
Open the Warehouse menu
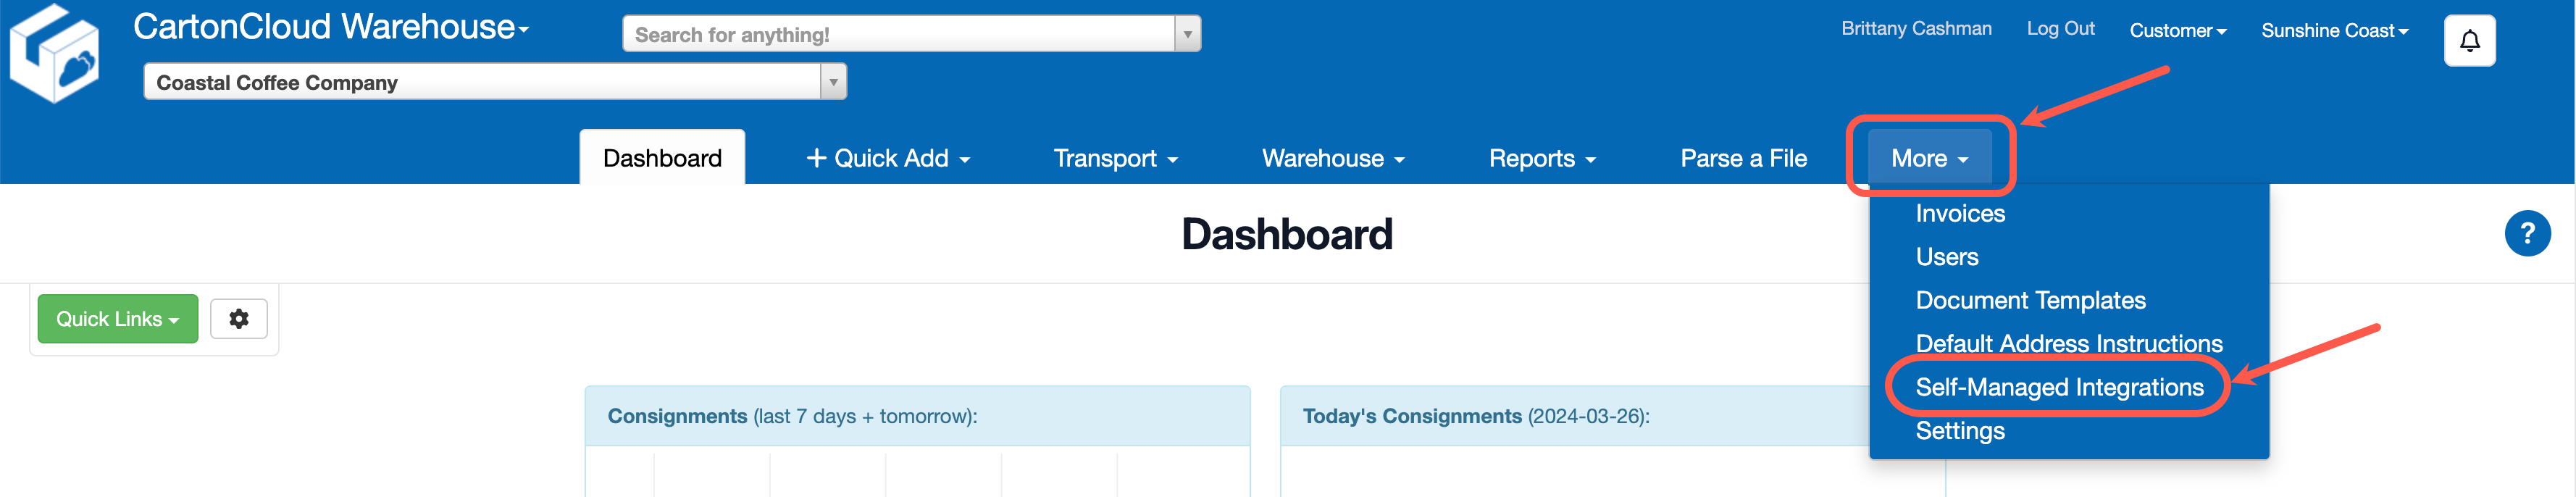1333,158
